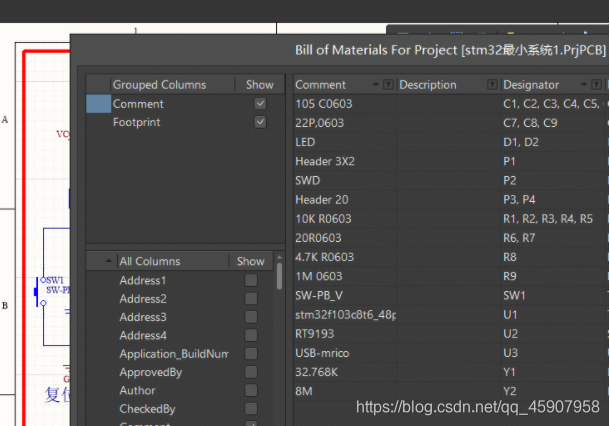Viewport: 610px width, 426px height.
Task: Click the Grouped Columns header
Action: [160, 85]
